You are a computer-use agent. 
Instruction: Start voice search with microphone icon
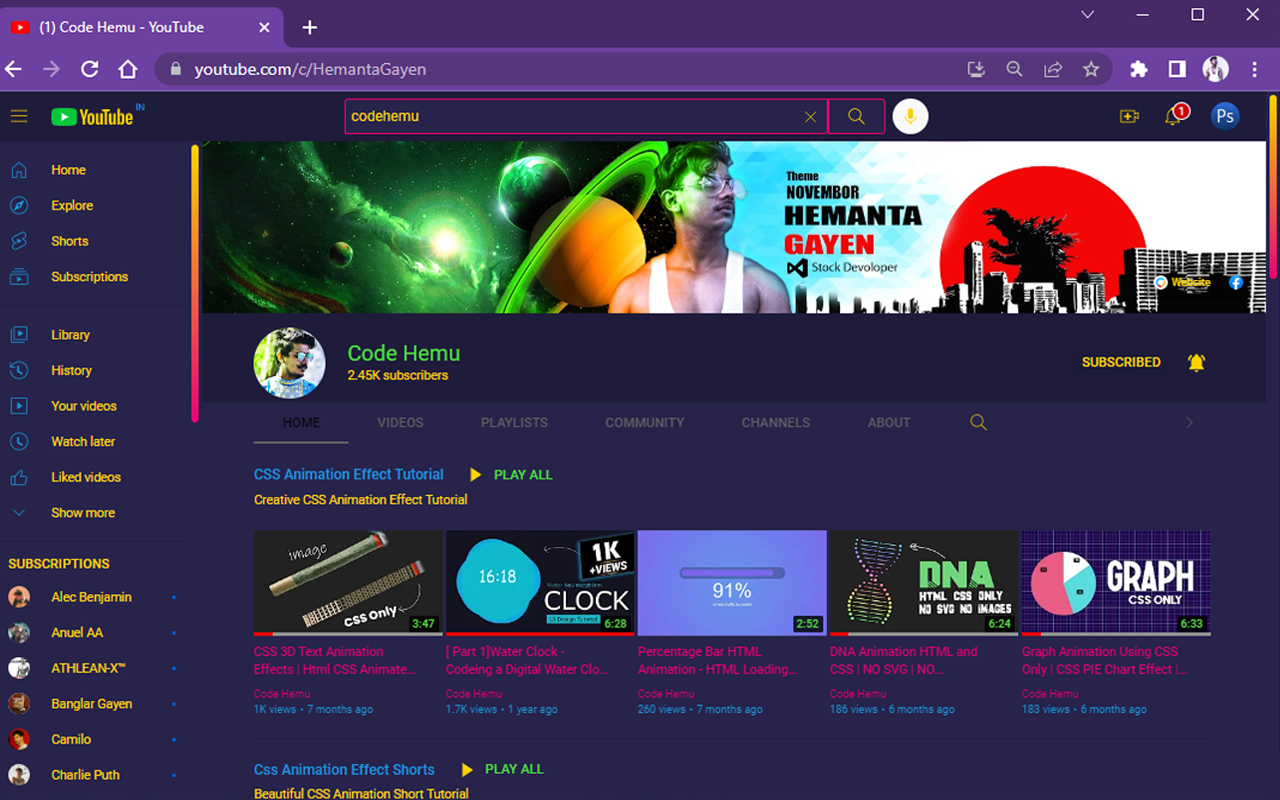coord(910,117)
